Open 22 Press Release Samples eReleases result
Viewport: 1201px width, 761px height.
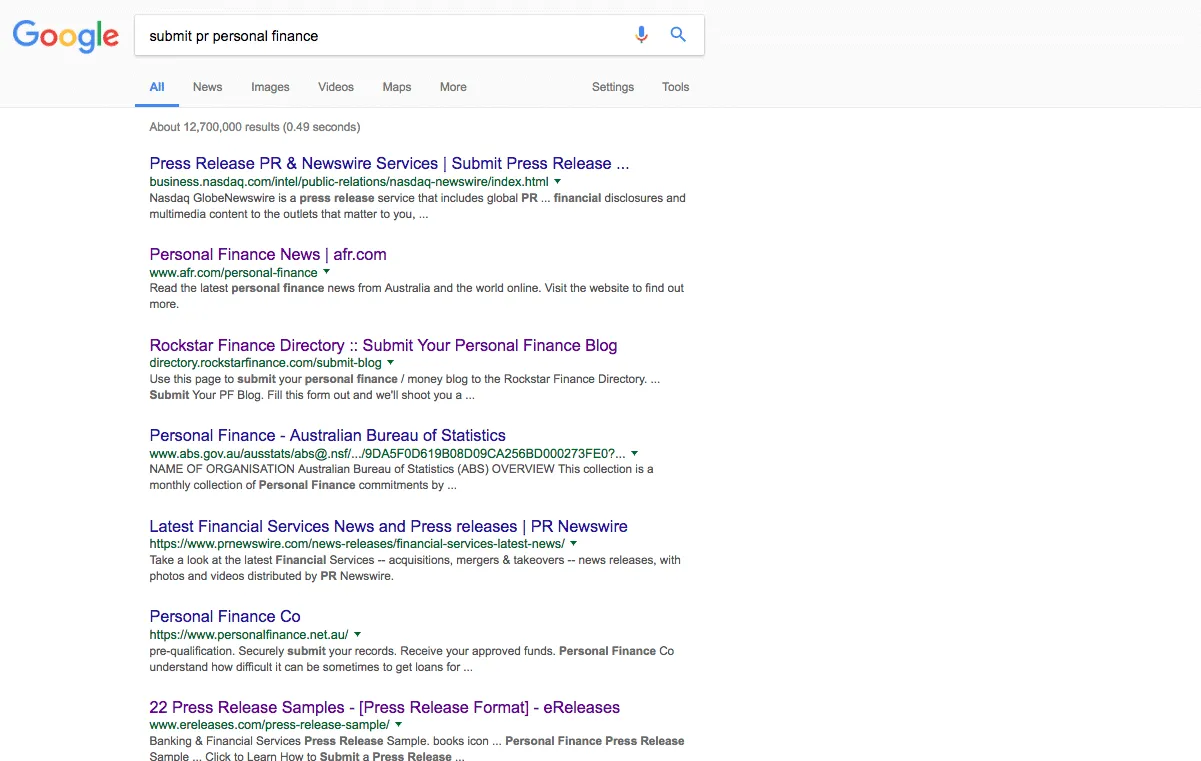(384, 707)
